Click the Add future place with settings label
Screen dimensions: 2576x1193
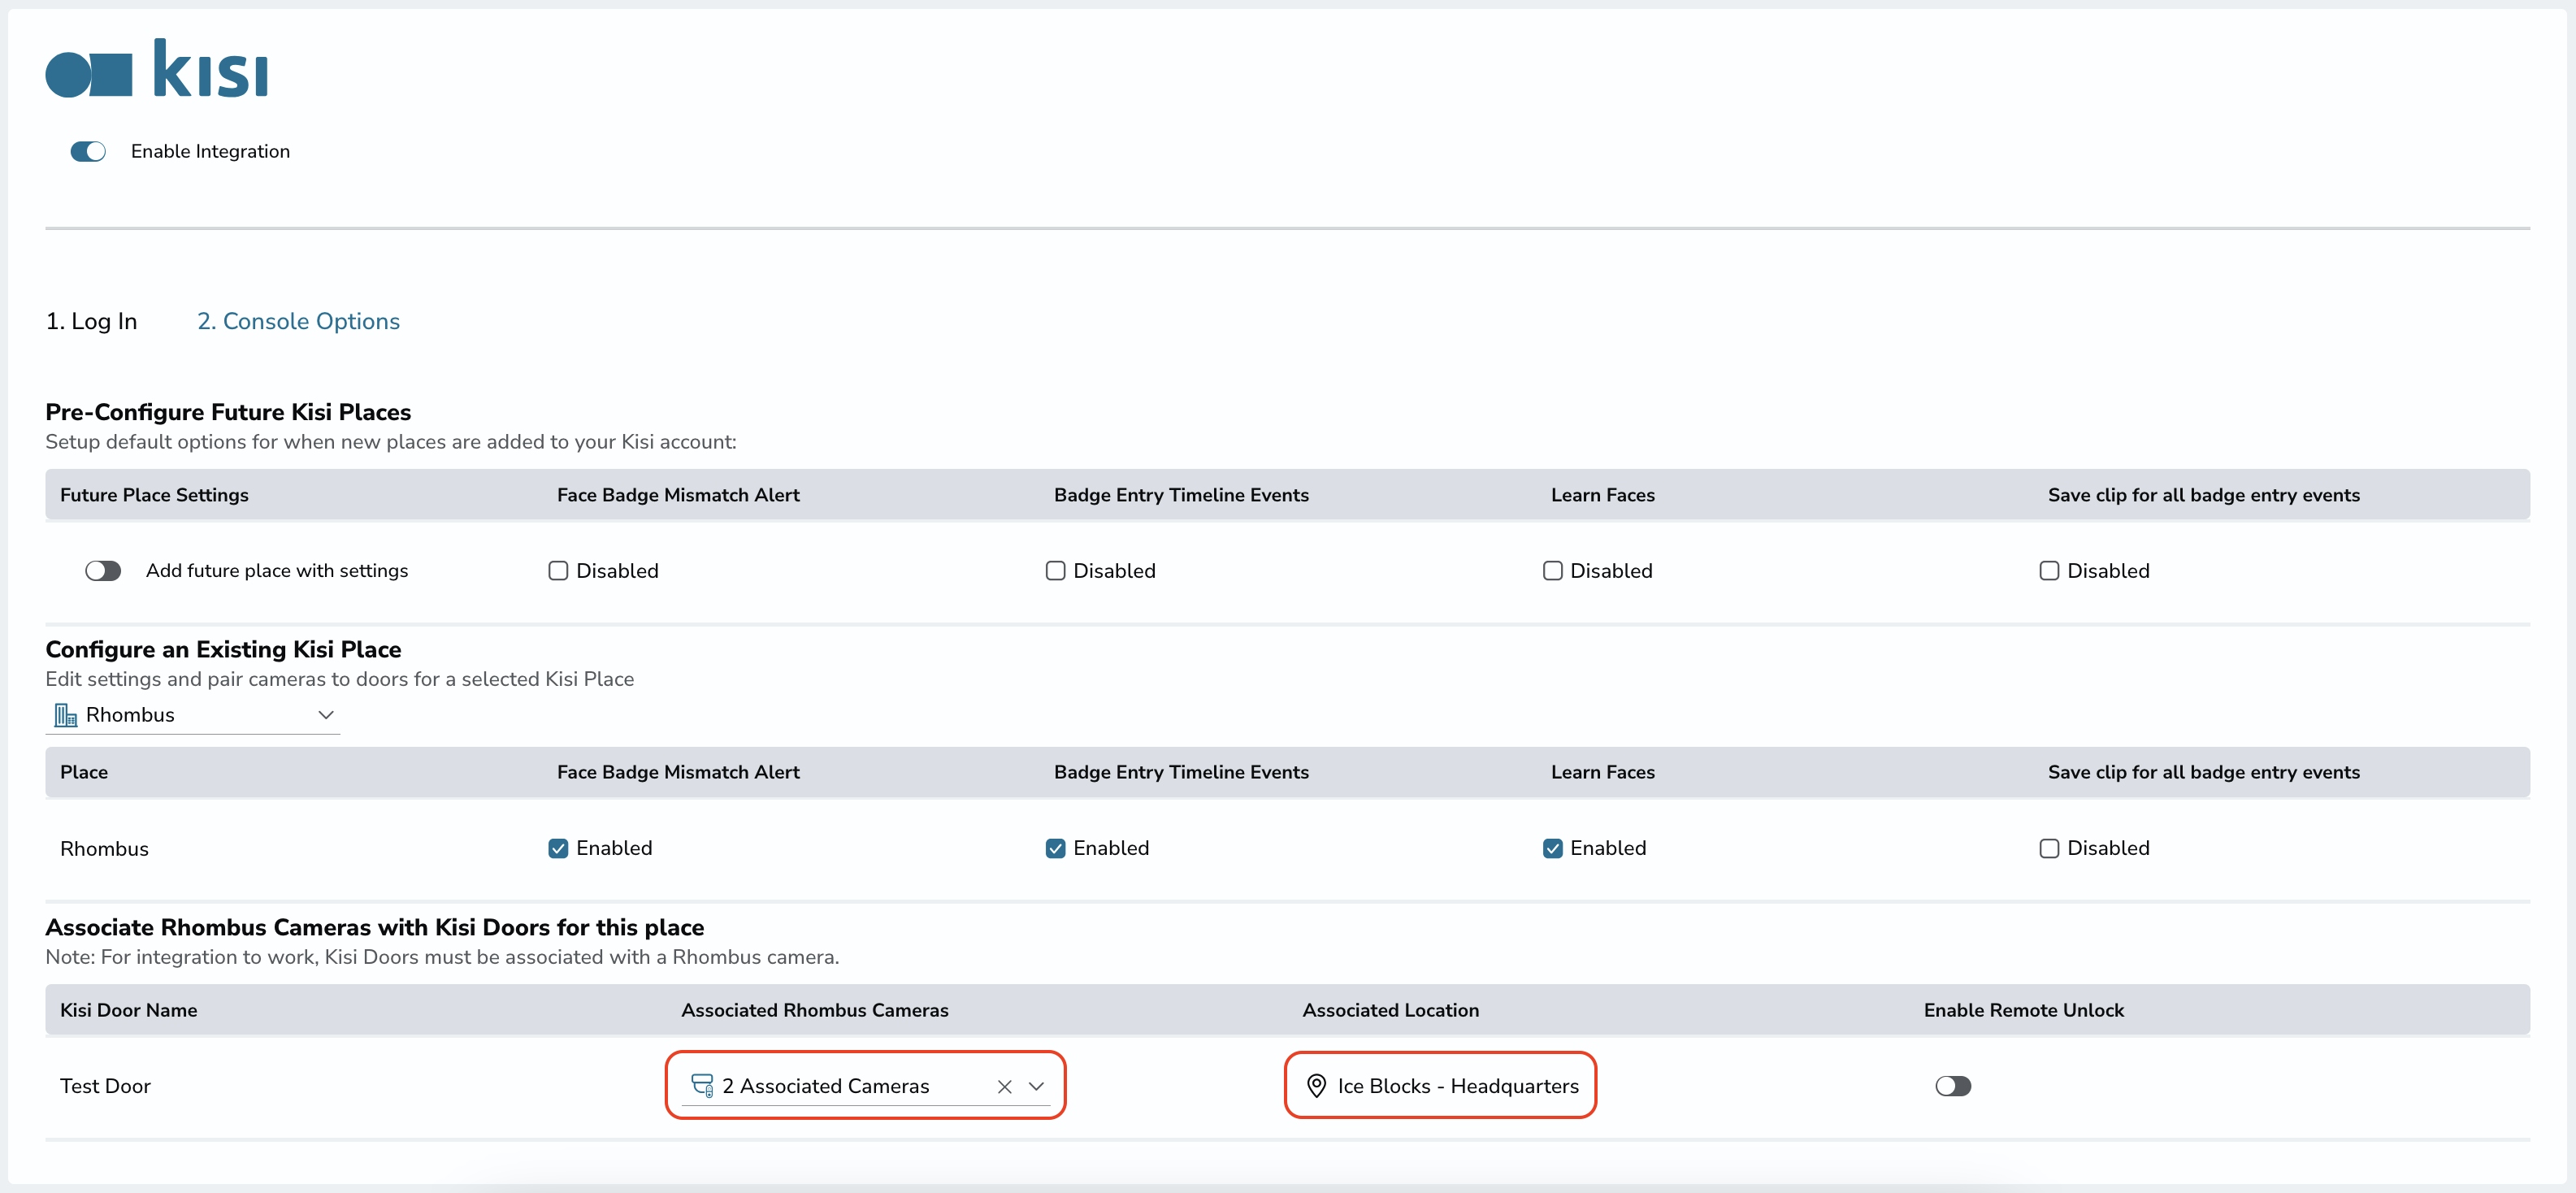click(x=277, y=571)
